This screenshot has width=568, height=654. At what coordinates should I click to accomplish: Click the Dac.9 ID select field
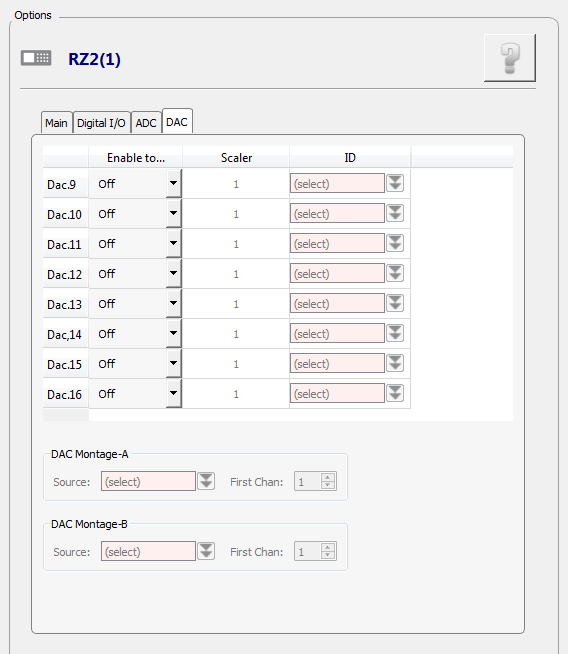point(337,183)
